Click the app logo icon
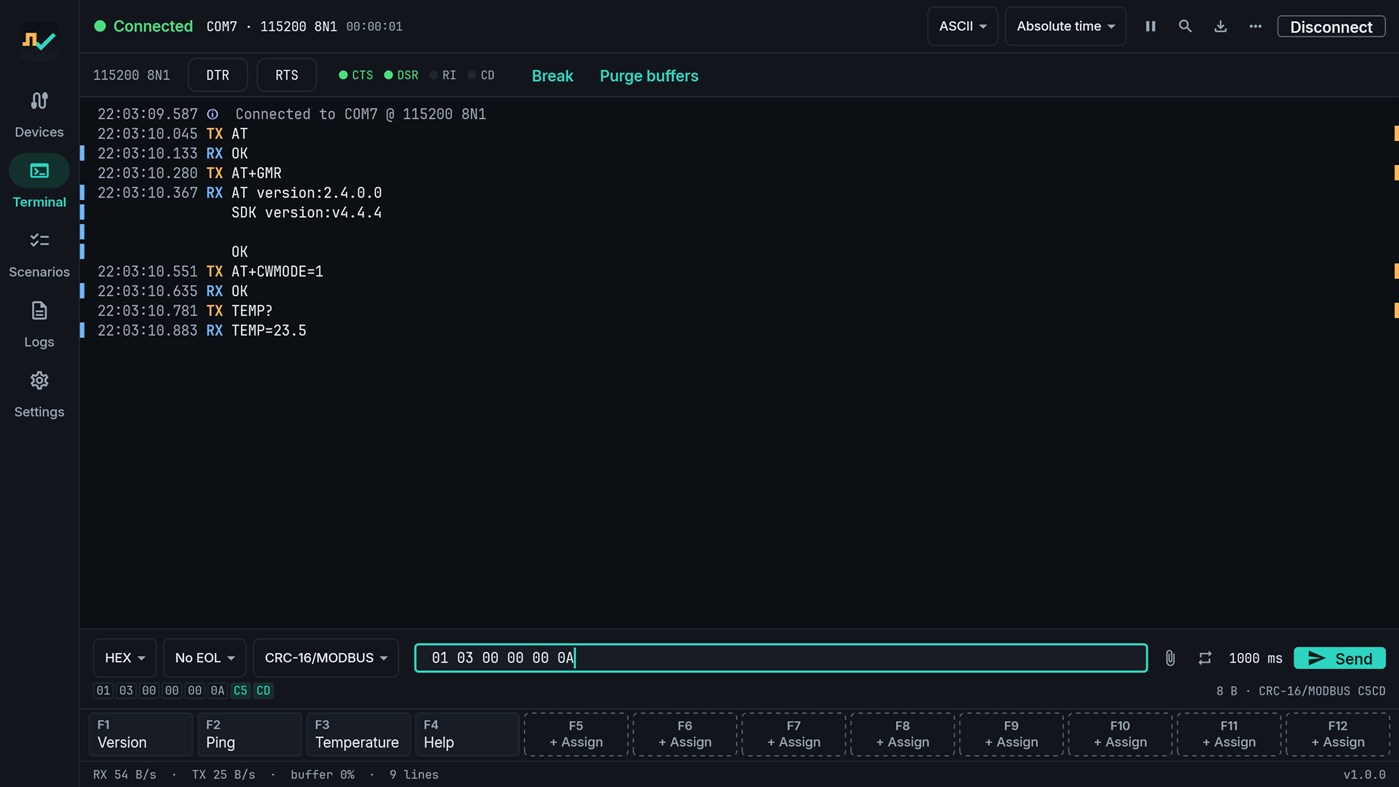 39,41
